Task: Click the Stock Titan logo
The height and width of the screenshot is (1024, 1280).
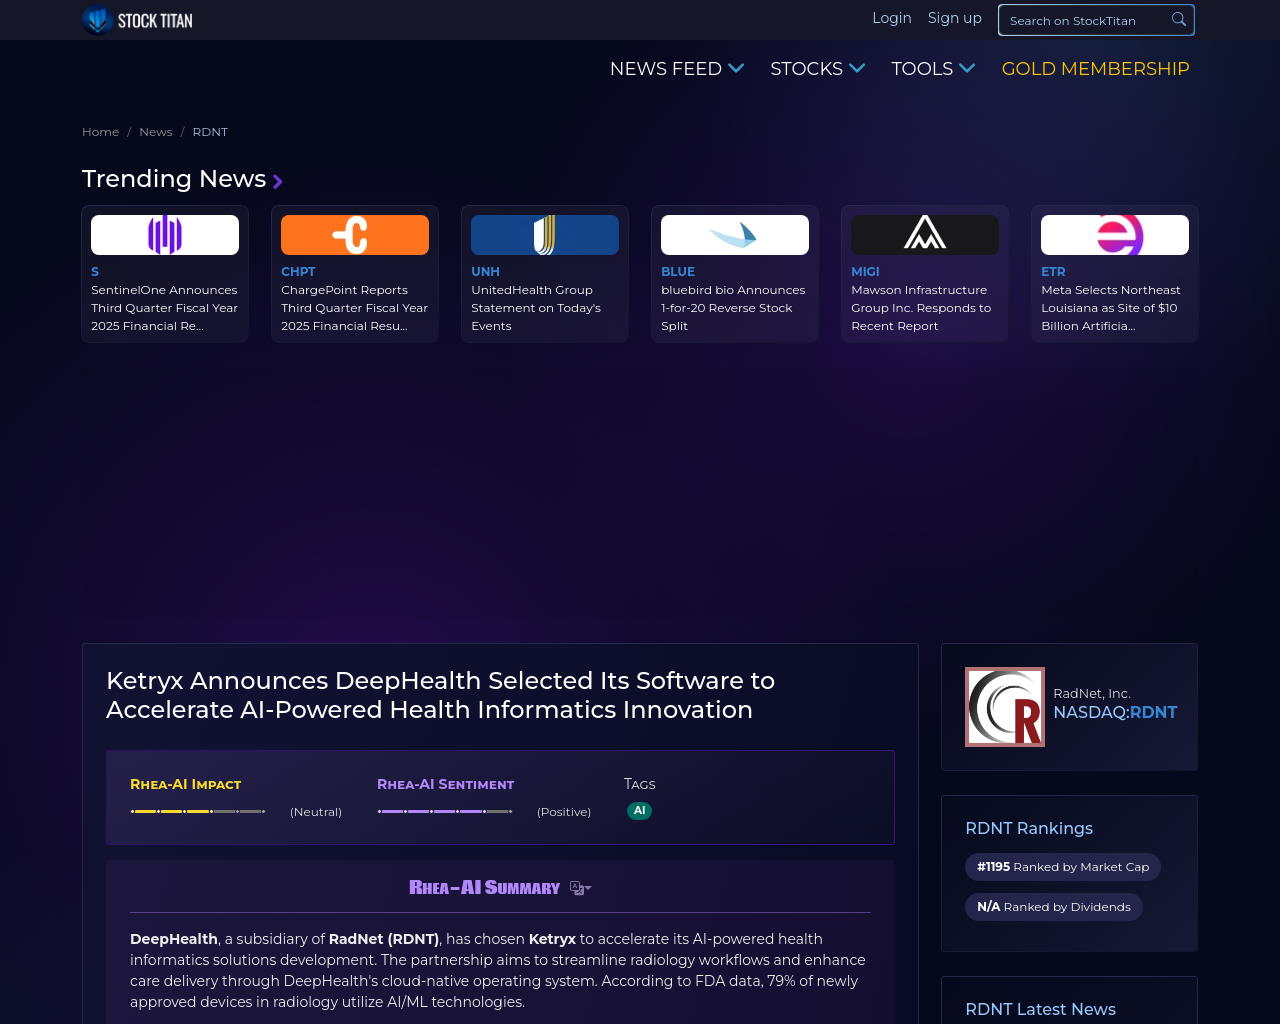Action: tap(137, 20)
